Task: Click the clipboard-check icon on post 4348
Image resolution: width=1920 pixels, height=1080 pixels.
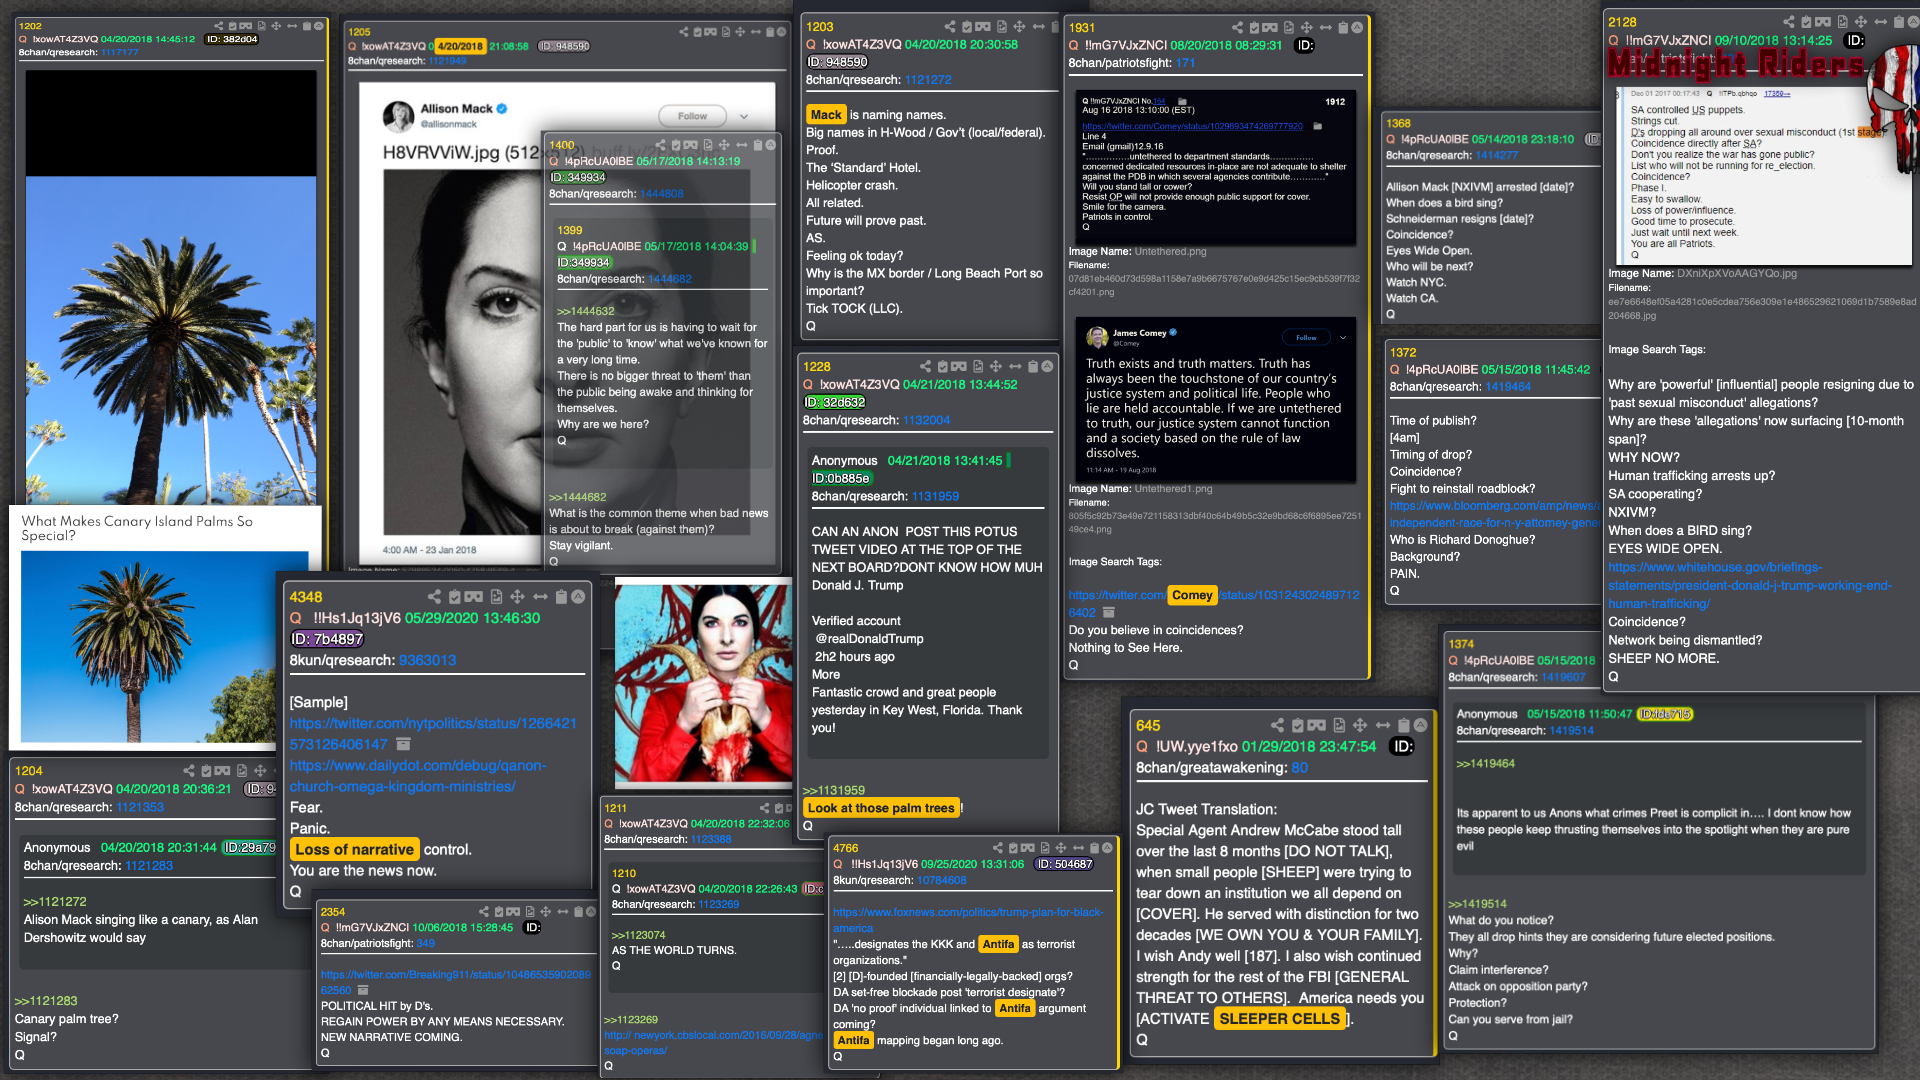Action: pos(454,597)
